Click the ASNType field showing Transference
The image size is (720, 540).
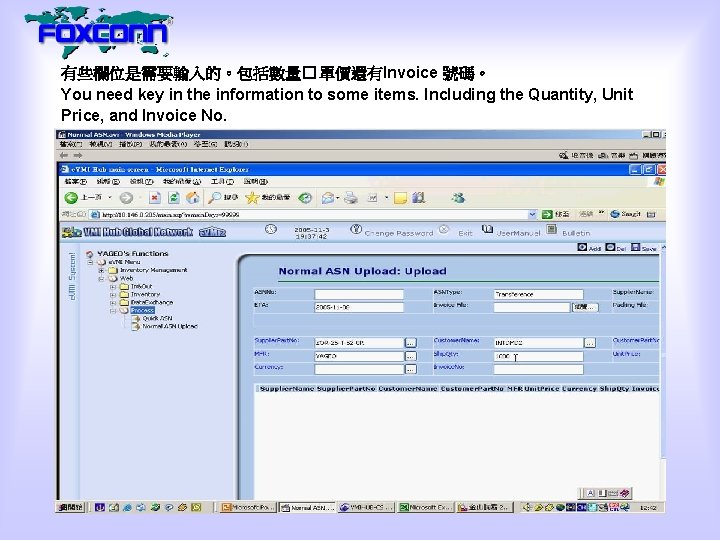pos(538,294)
